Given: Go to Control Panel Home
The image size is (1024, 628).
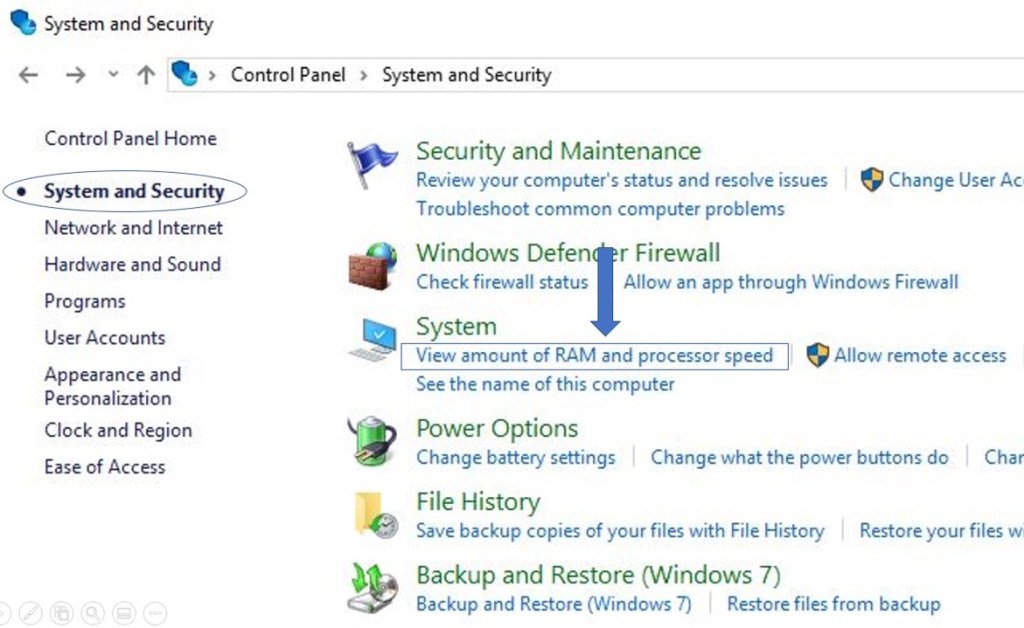Looking at the screenshot, I should pyautogui.click(x=130, y=139).
